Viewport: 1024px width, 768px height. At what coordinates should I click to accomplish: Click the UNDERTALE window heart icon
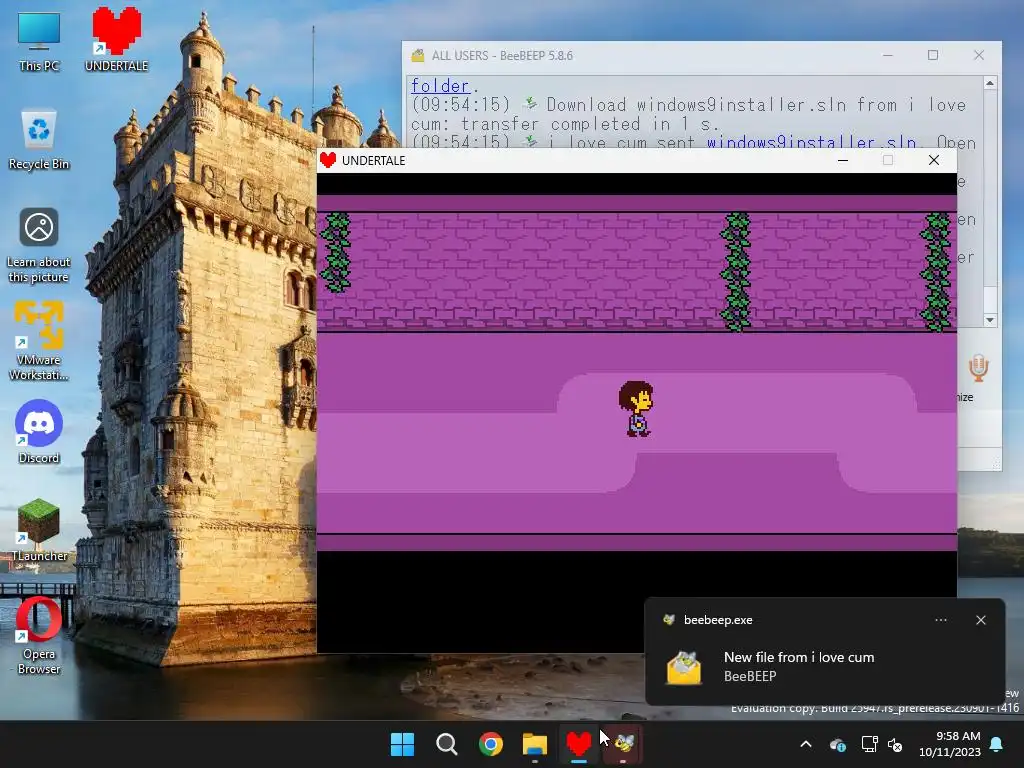coord(328,160)
